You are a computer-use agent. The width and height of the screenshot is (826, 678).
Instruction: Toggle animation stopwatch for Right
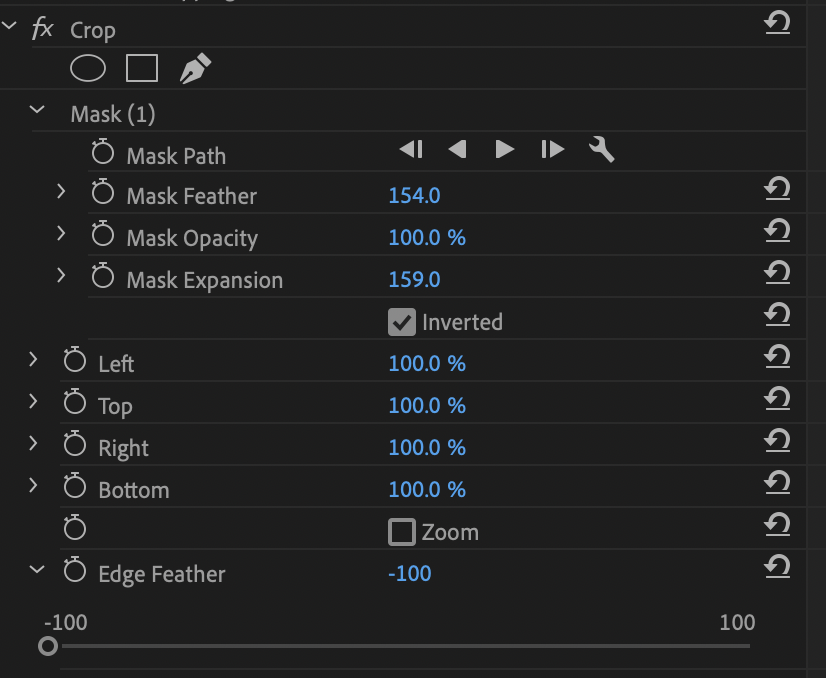click(75, 444)
